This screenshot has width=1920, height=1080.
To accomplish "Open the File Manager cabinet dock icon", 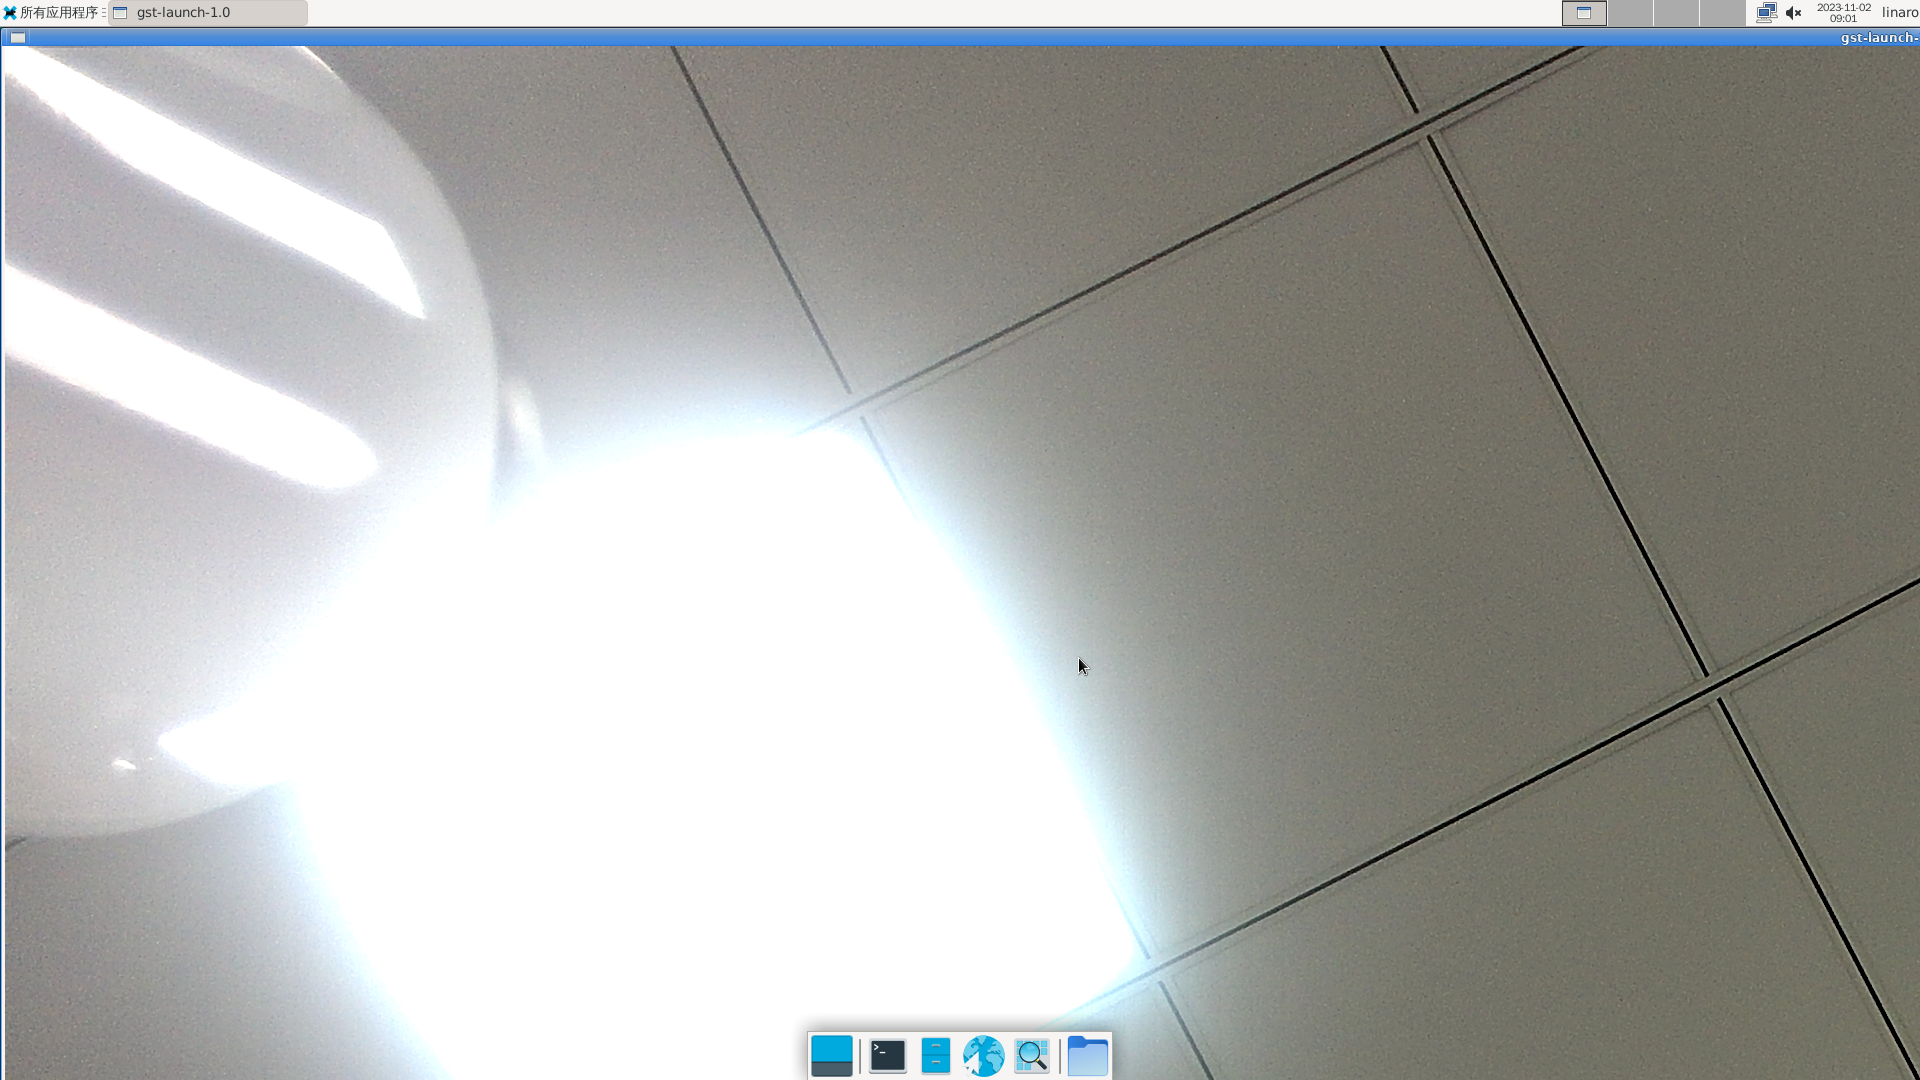I will tap(935, 1056).
